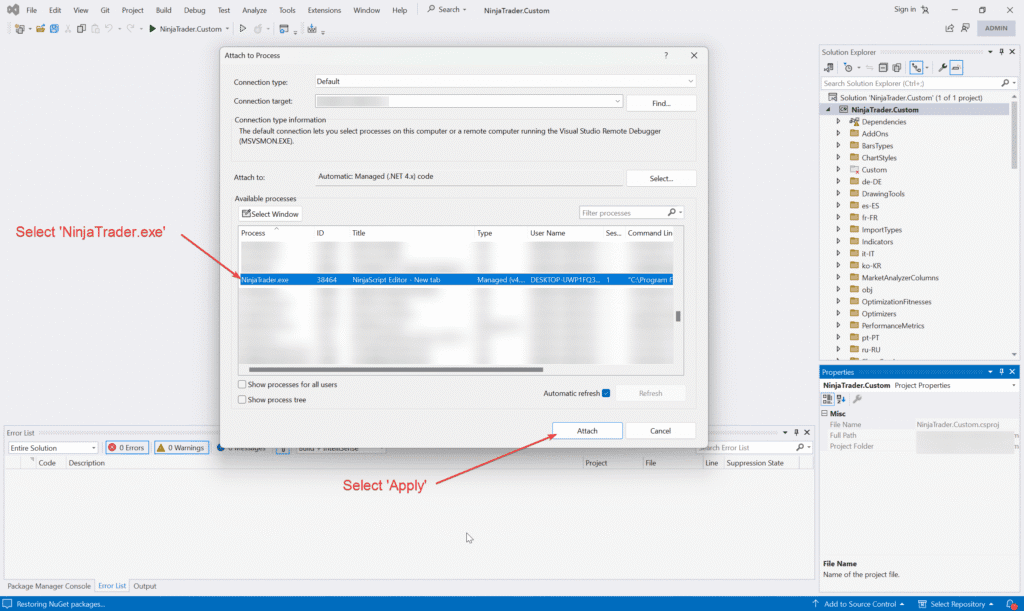The width and height of the screenshot is (1024, 611).
Task: Pin the Solution Explorer panel
Action: click(x=1001, y=52)
